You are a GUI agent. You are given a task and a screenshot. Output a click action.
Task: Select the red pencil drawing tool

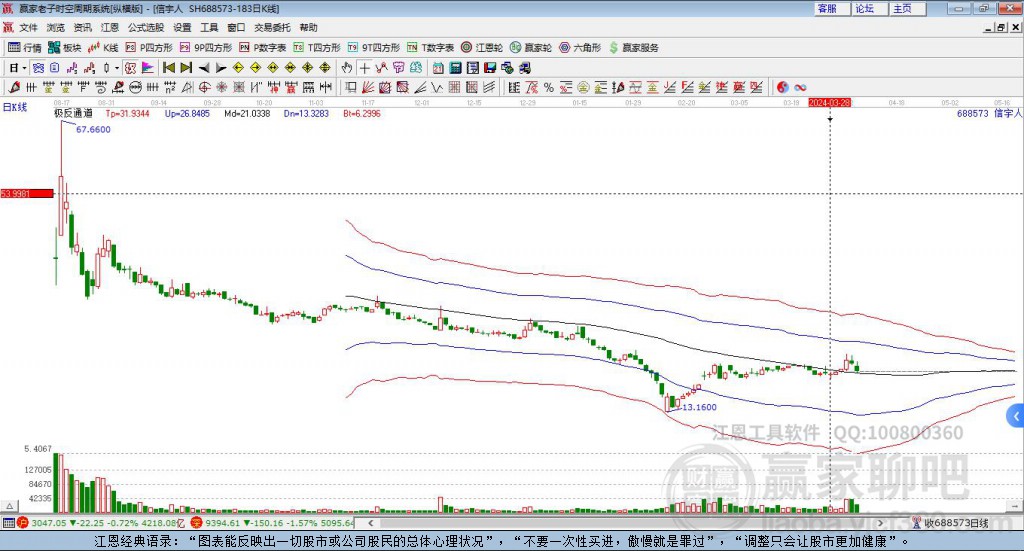[x=14, y=87]
